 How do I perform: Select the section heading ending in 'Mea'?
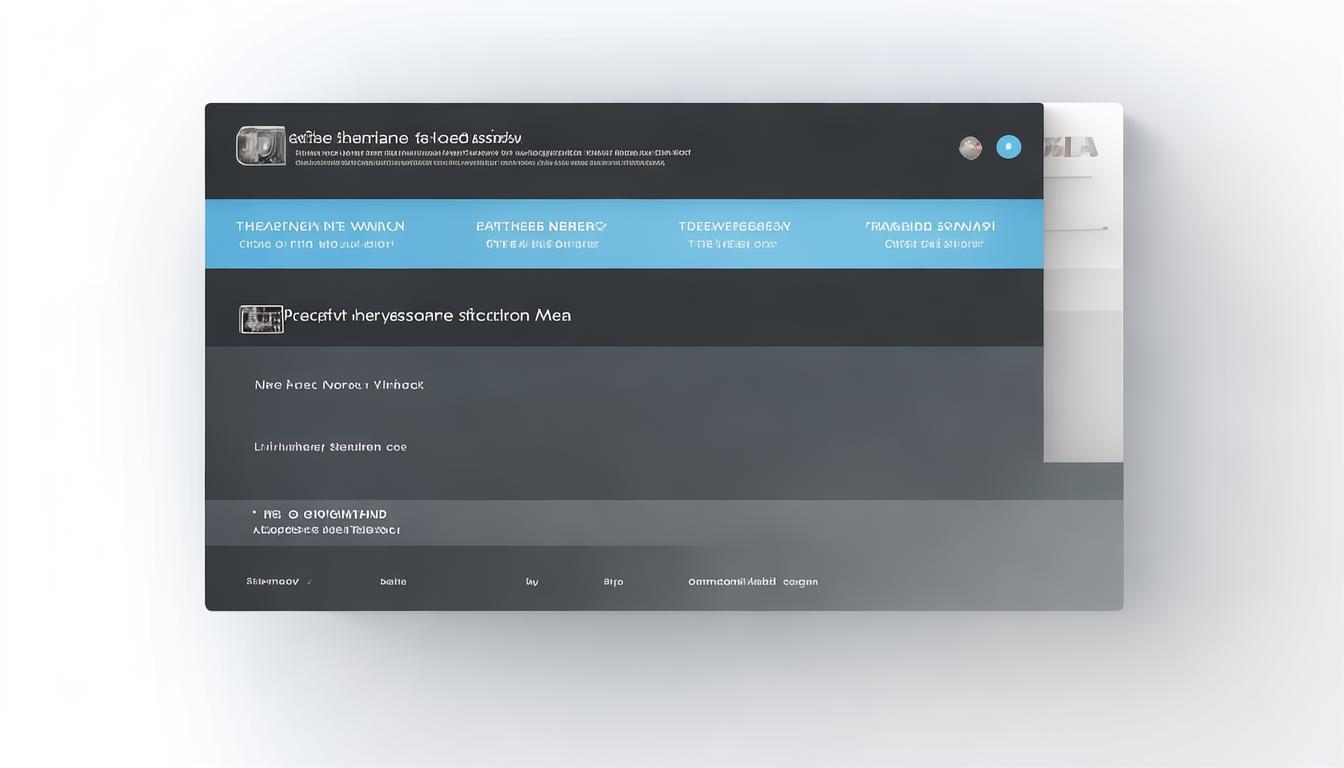427,315
